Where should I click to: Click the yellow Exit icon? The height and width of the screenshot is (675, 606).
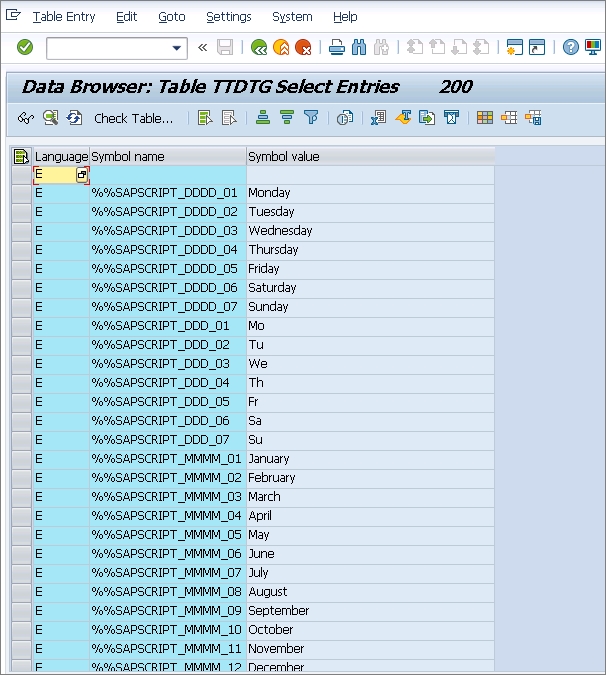pyautogui.click(x=281, y=47)
